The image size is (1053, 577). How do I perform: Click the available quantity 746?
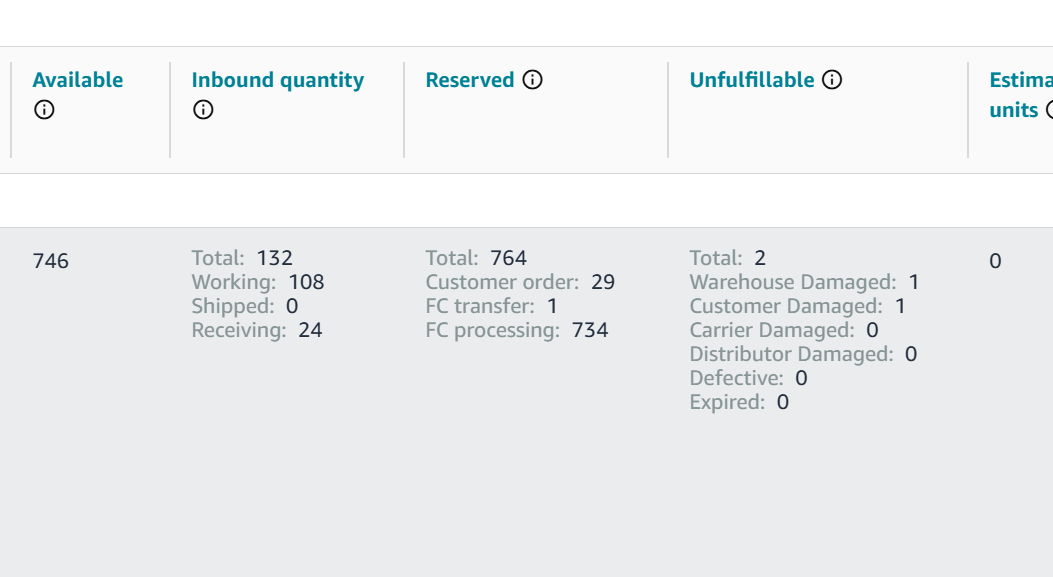click(50, 261)
